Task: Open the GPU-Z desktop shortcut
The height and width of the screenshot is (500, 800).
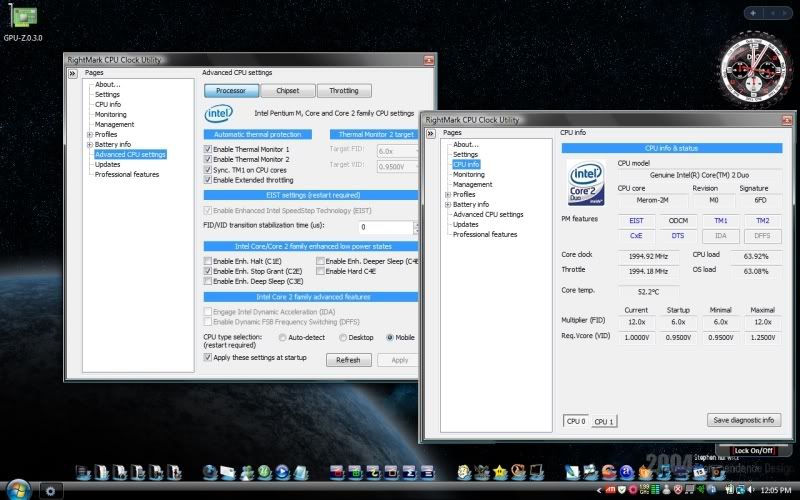Action: [x=22, y=23]
